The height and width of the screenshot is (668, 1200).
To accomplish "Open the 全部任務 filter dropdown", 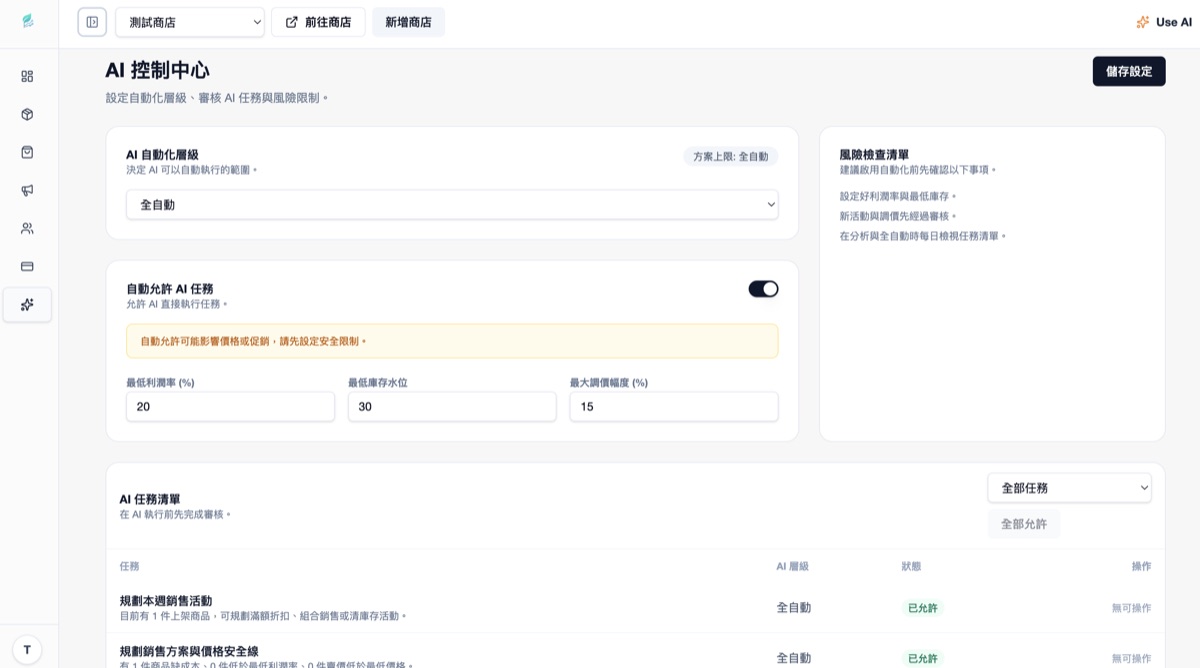I will coord(1069,488).
